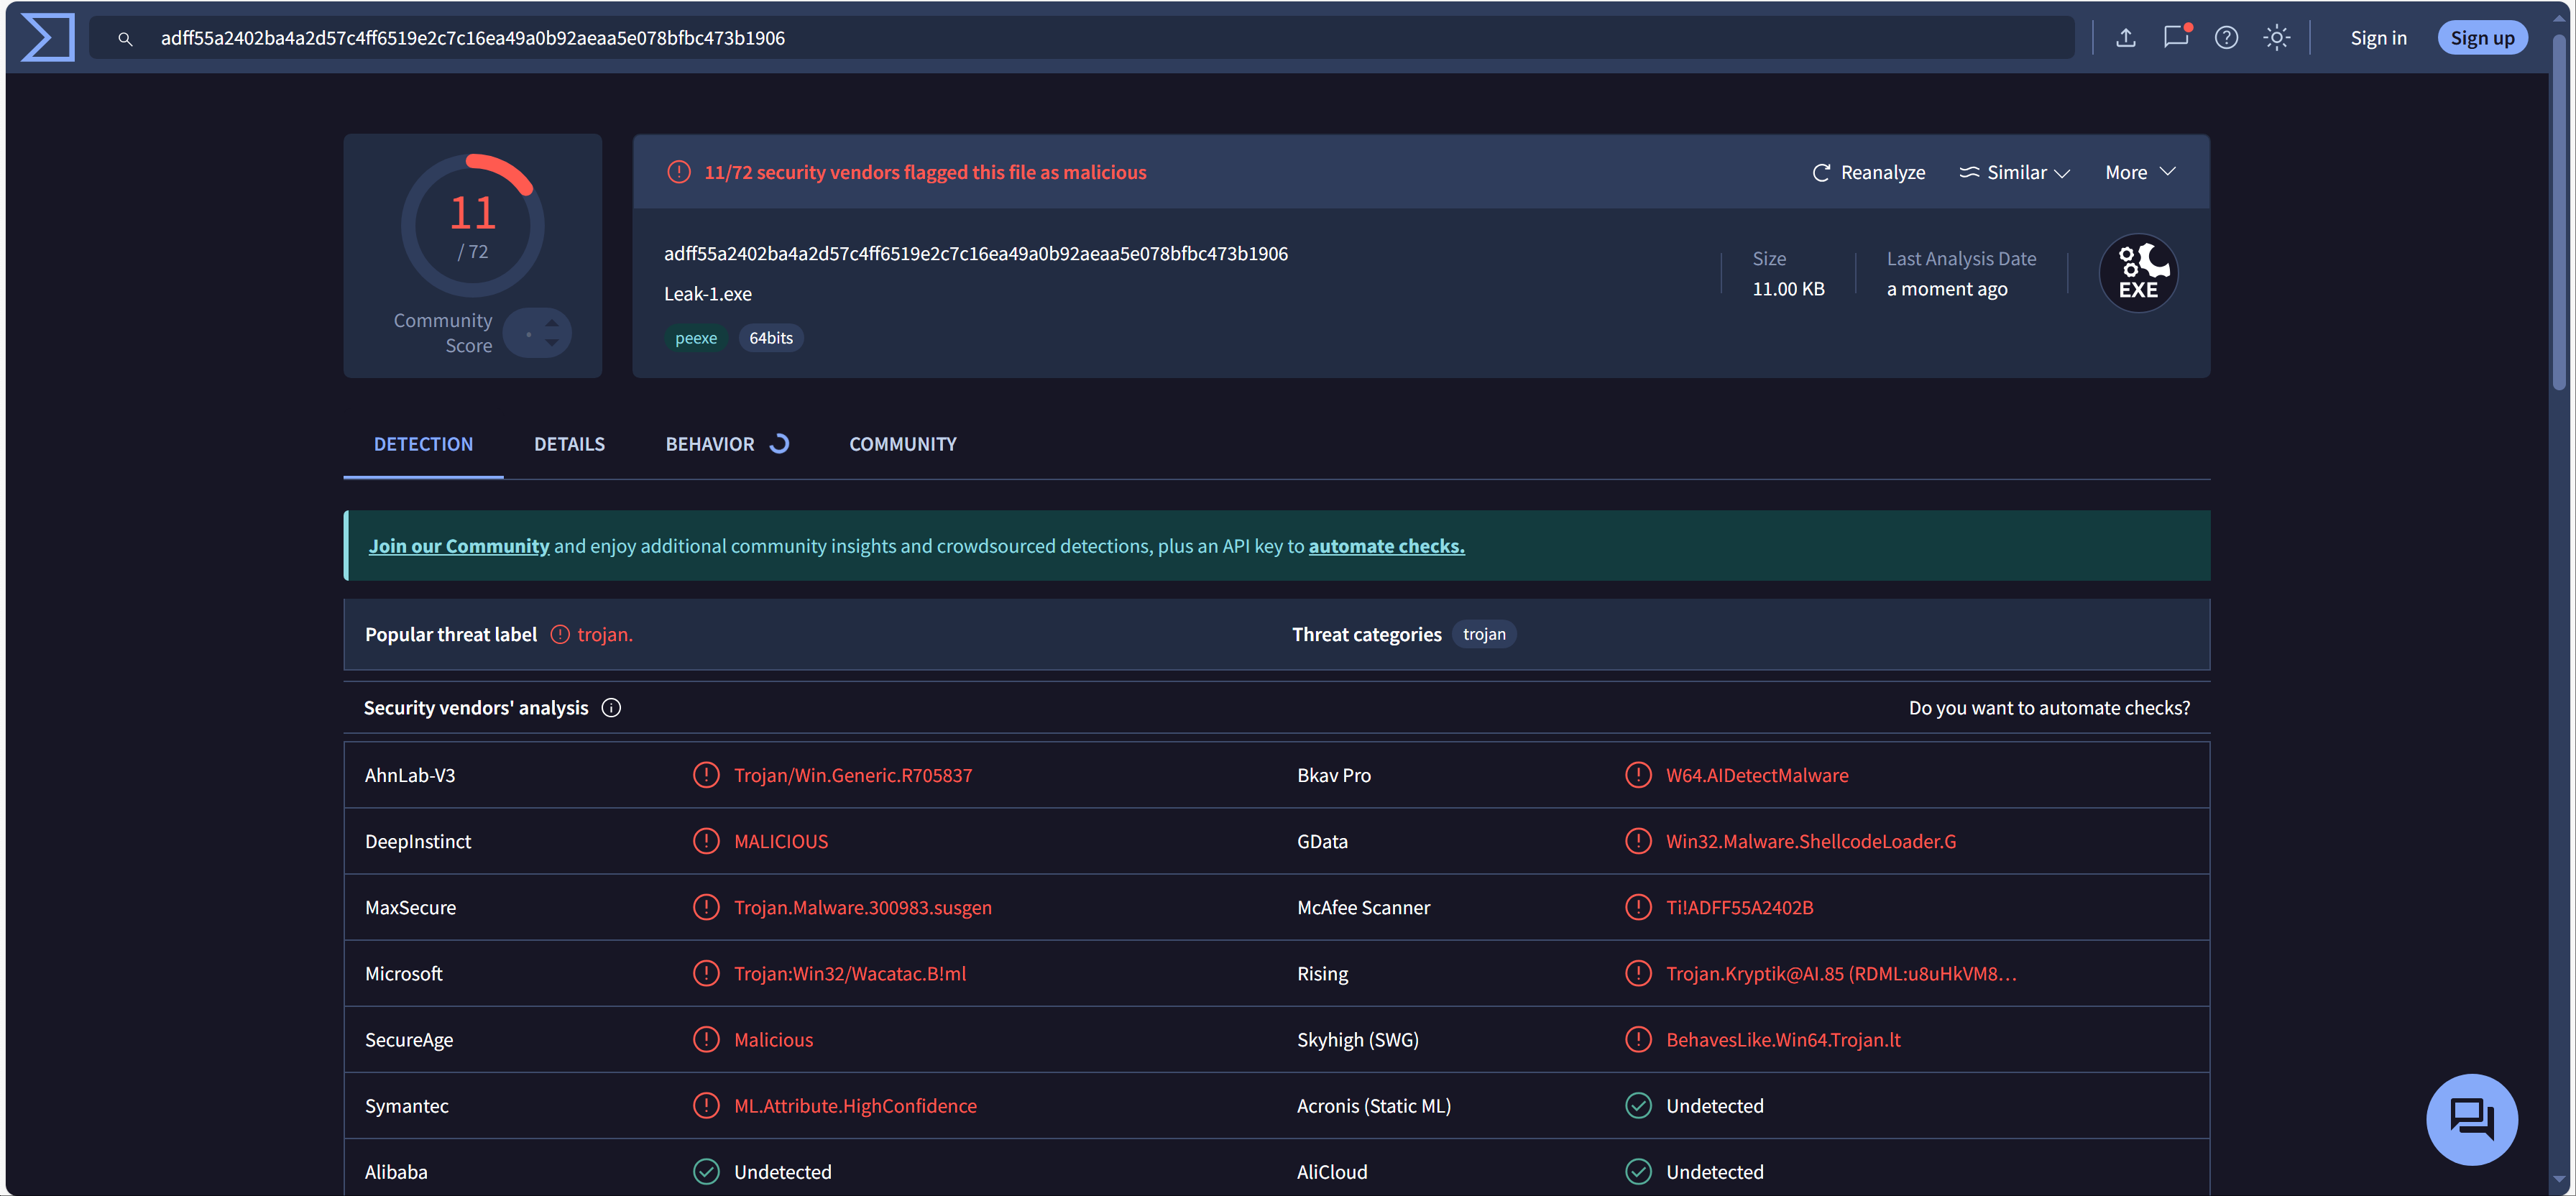Click the Sign up button
This screenshot has height=1196, width=2576.
tap(2482, 38)
